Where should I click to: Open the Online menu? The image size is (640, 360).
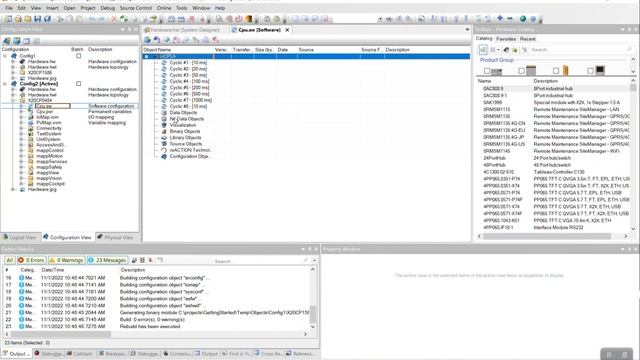click(164, 8)
